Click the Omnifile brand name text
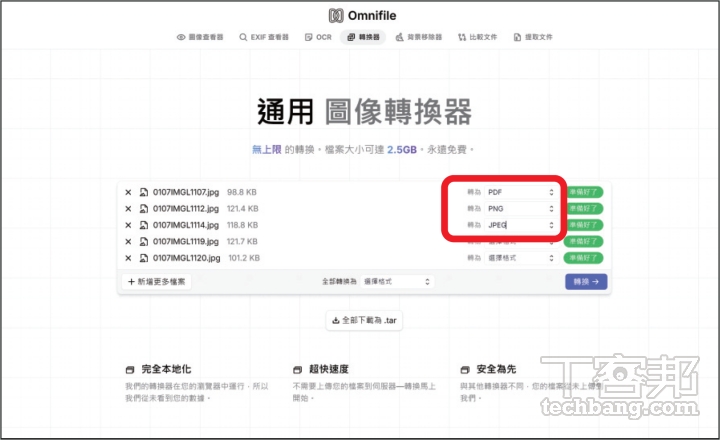 372,16
